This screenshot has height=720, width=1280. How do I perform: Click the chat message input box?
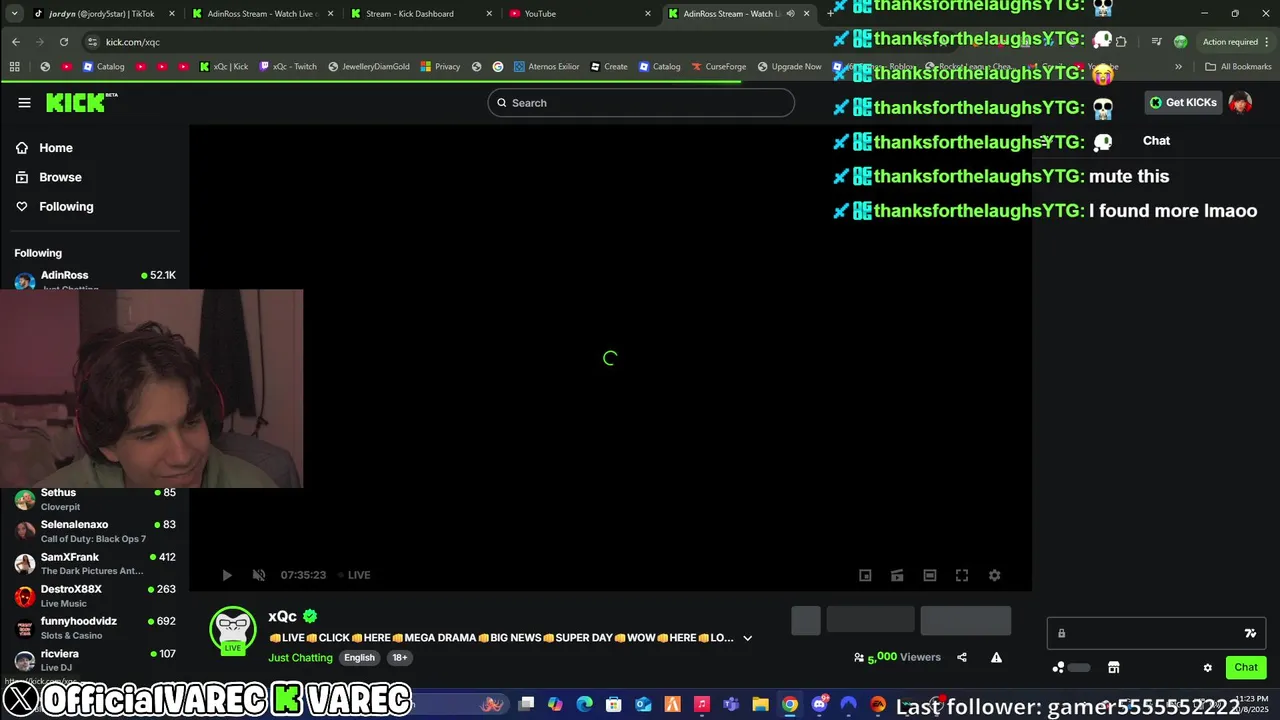(x=1156, y=633)
